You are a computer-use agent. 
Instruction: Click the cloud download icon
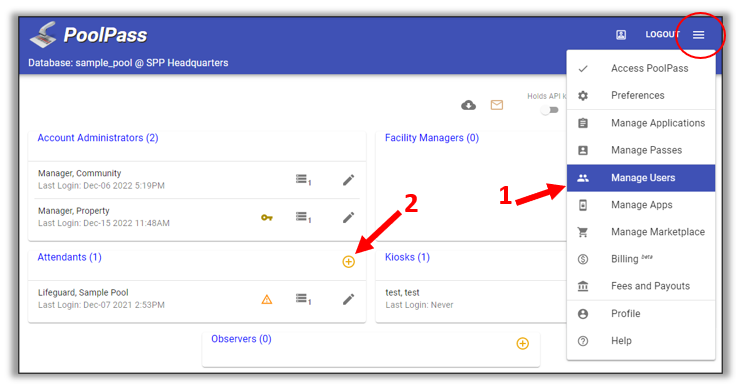point(468,105)
